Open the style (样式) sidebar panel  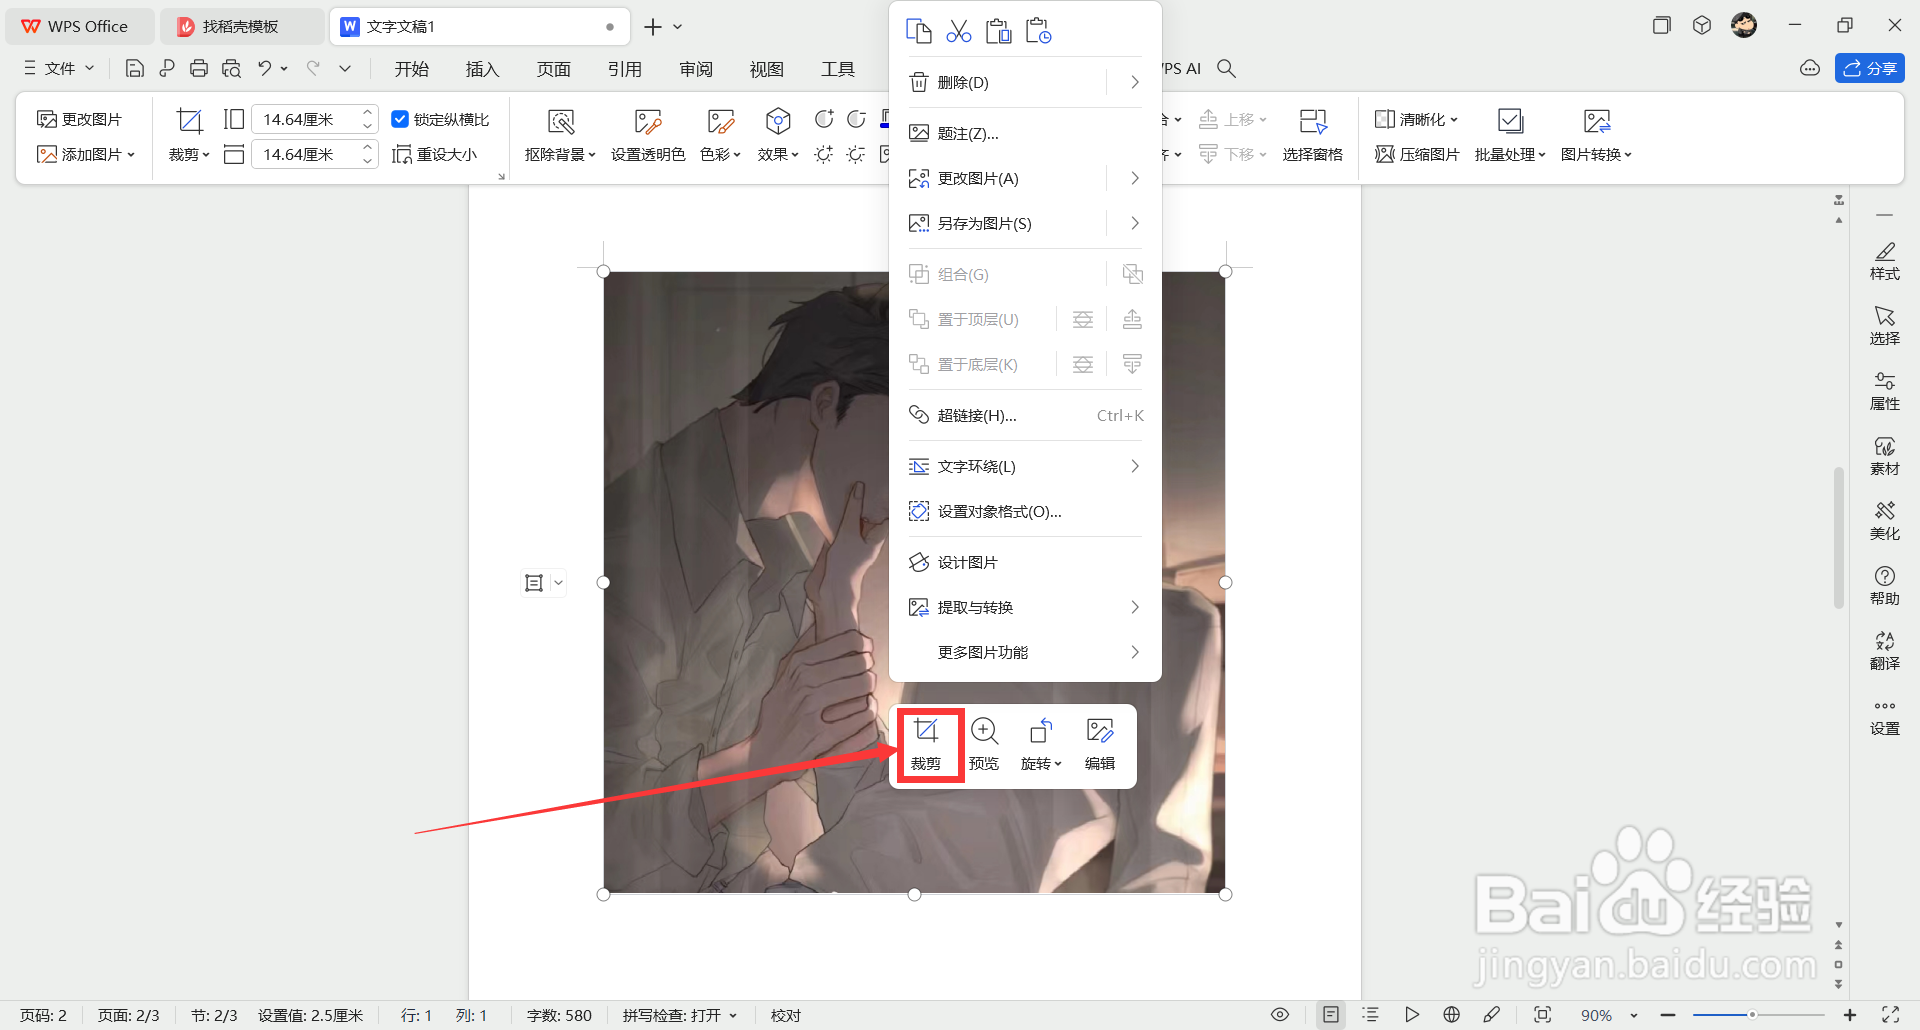[x=1885, y=260]
